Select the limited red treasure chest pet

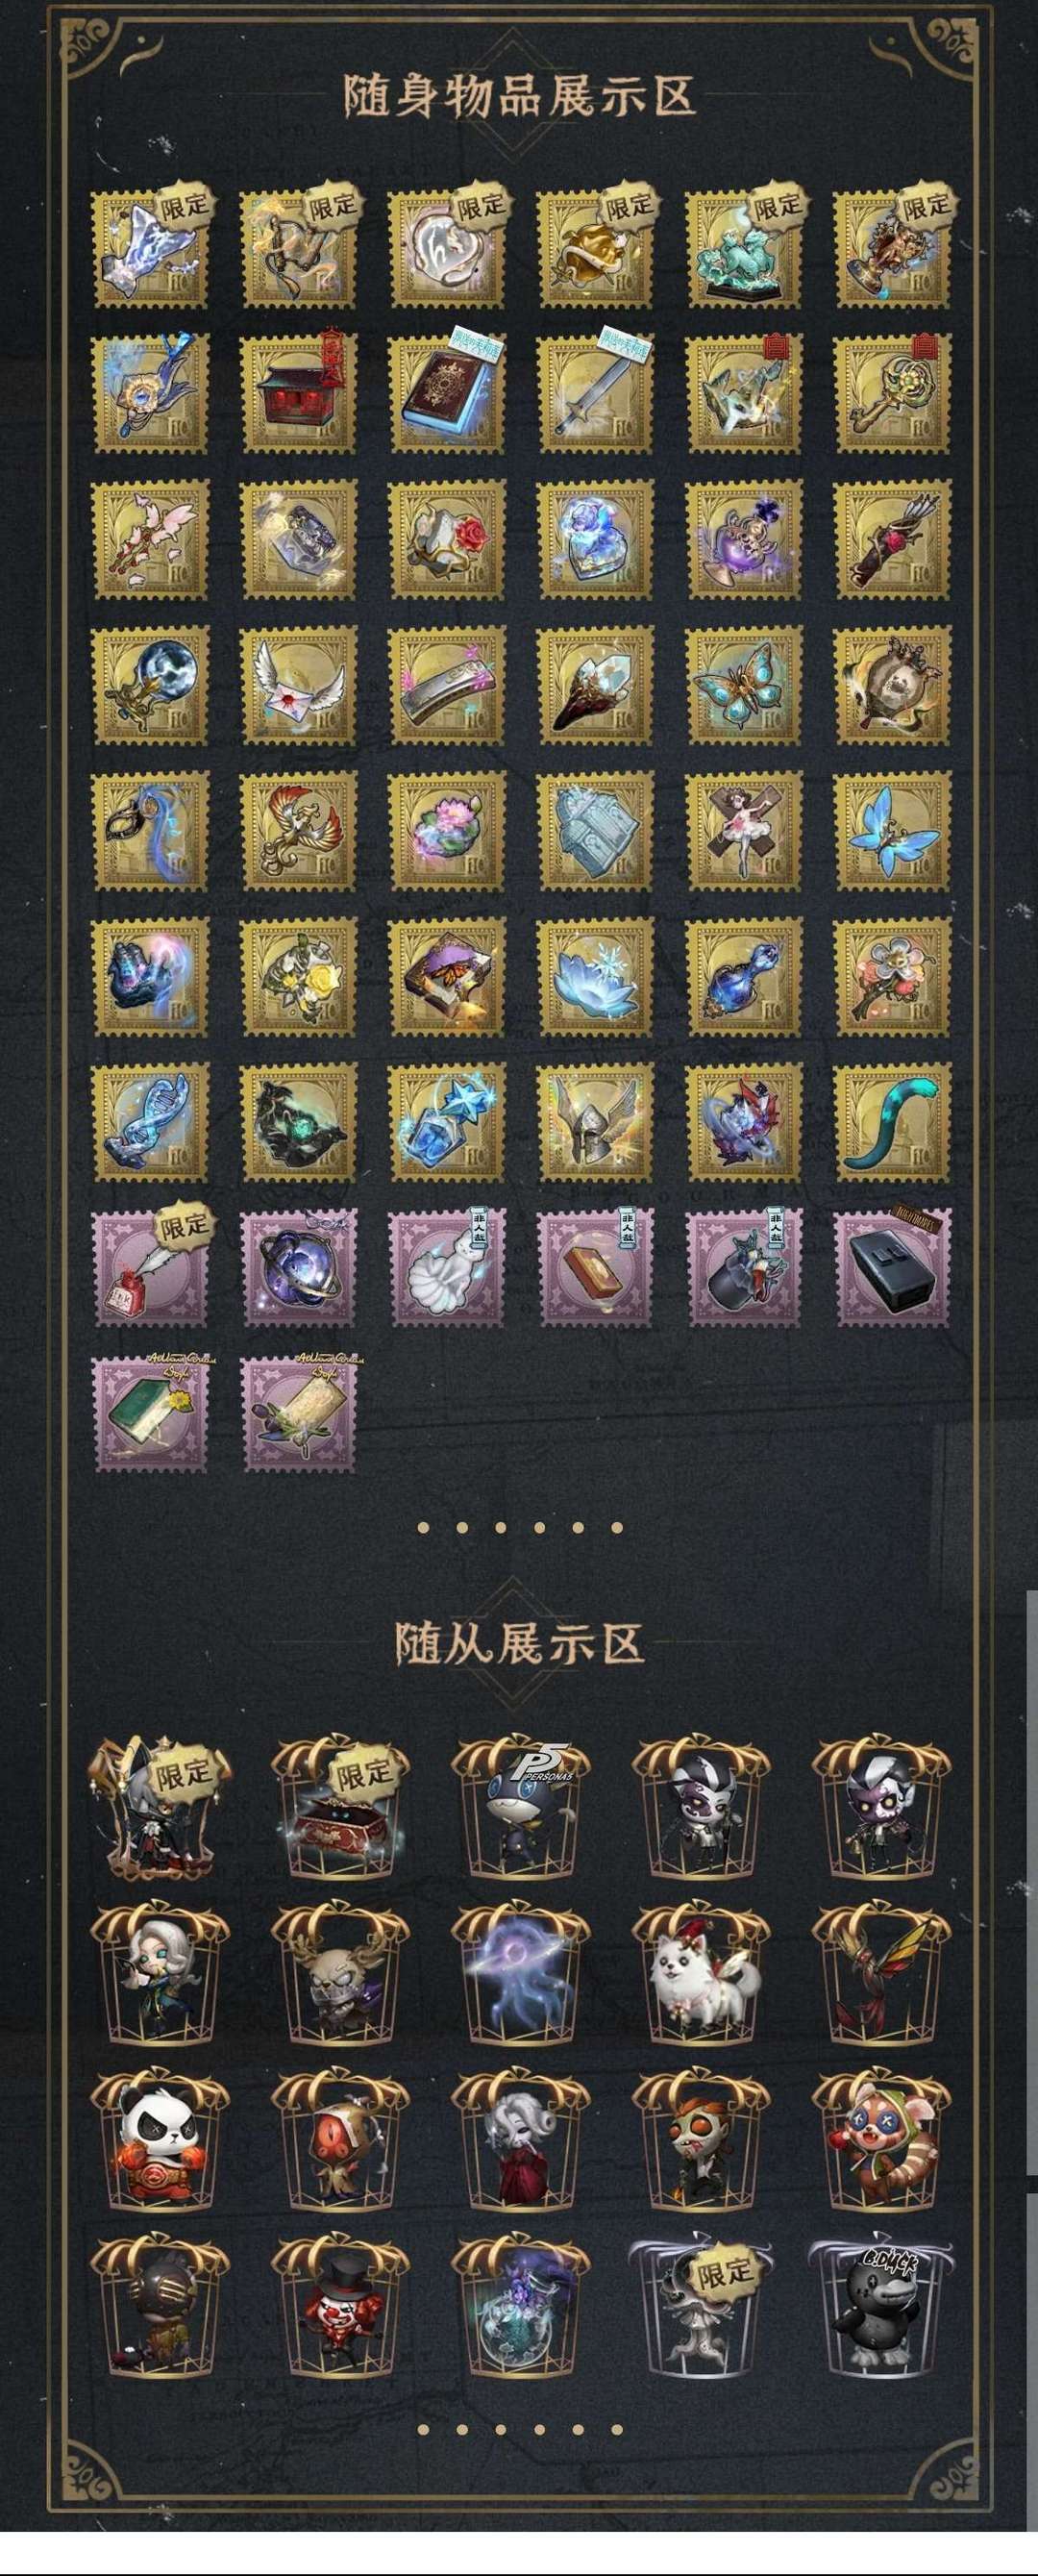340,1809
